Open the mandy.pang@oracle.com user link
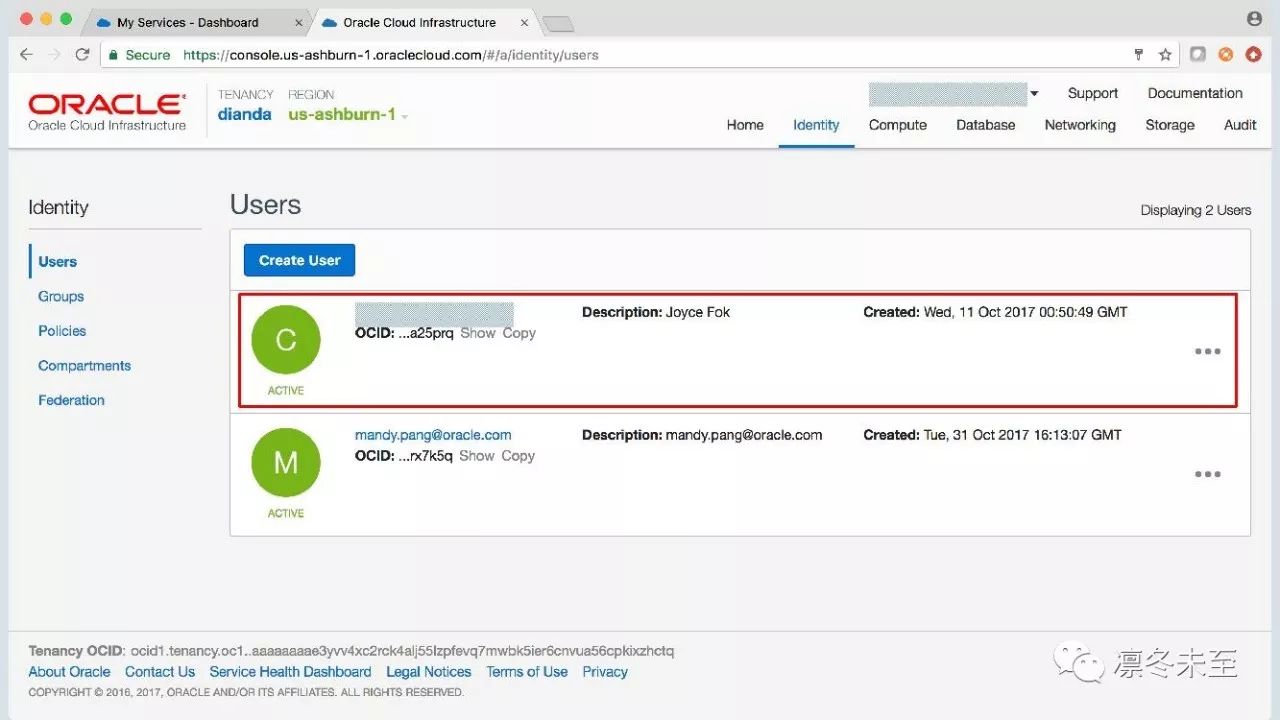This screenshot has height=720, width=1280. pyautogui.click(x=433, y=435)
